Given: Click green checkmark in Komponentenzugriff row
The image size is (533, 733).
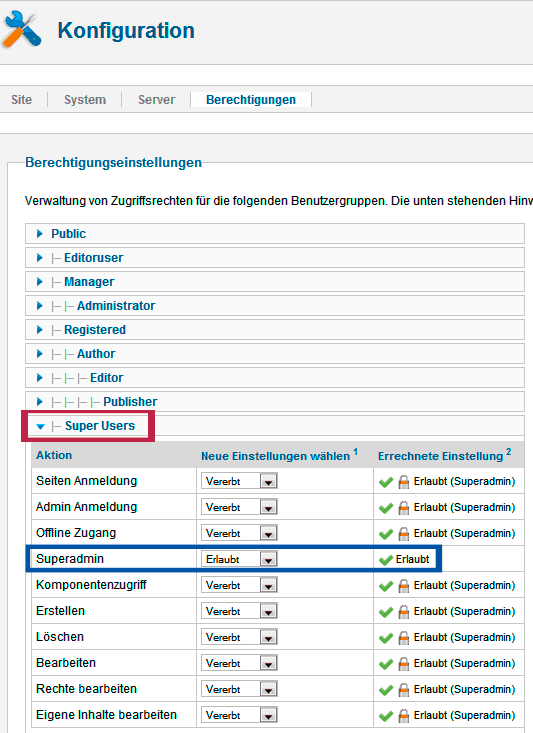Looking at the screenshot, I should click(386, 586).
